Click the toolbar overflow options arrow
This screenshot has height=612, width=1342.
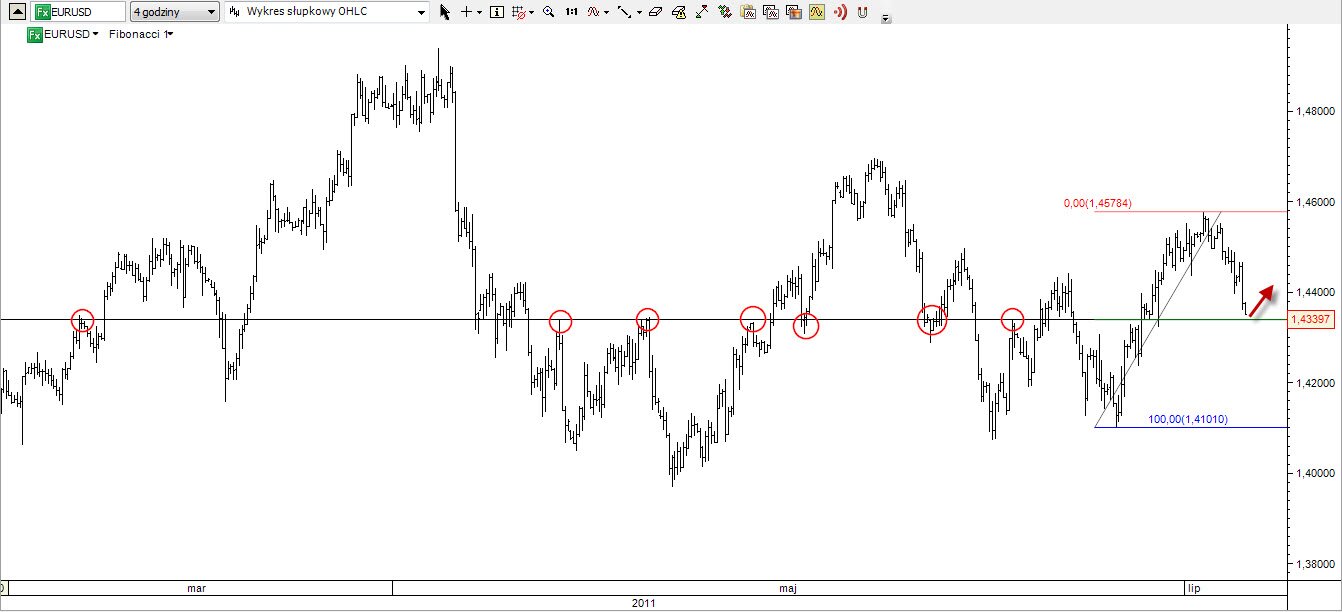886,18
